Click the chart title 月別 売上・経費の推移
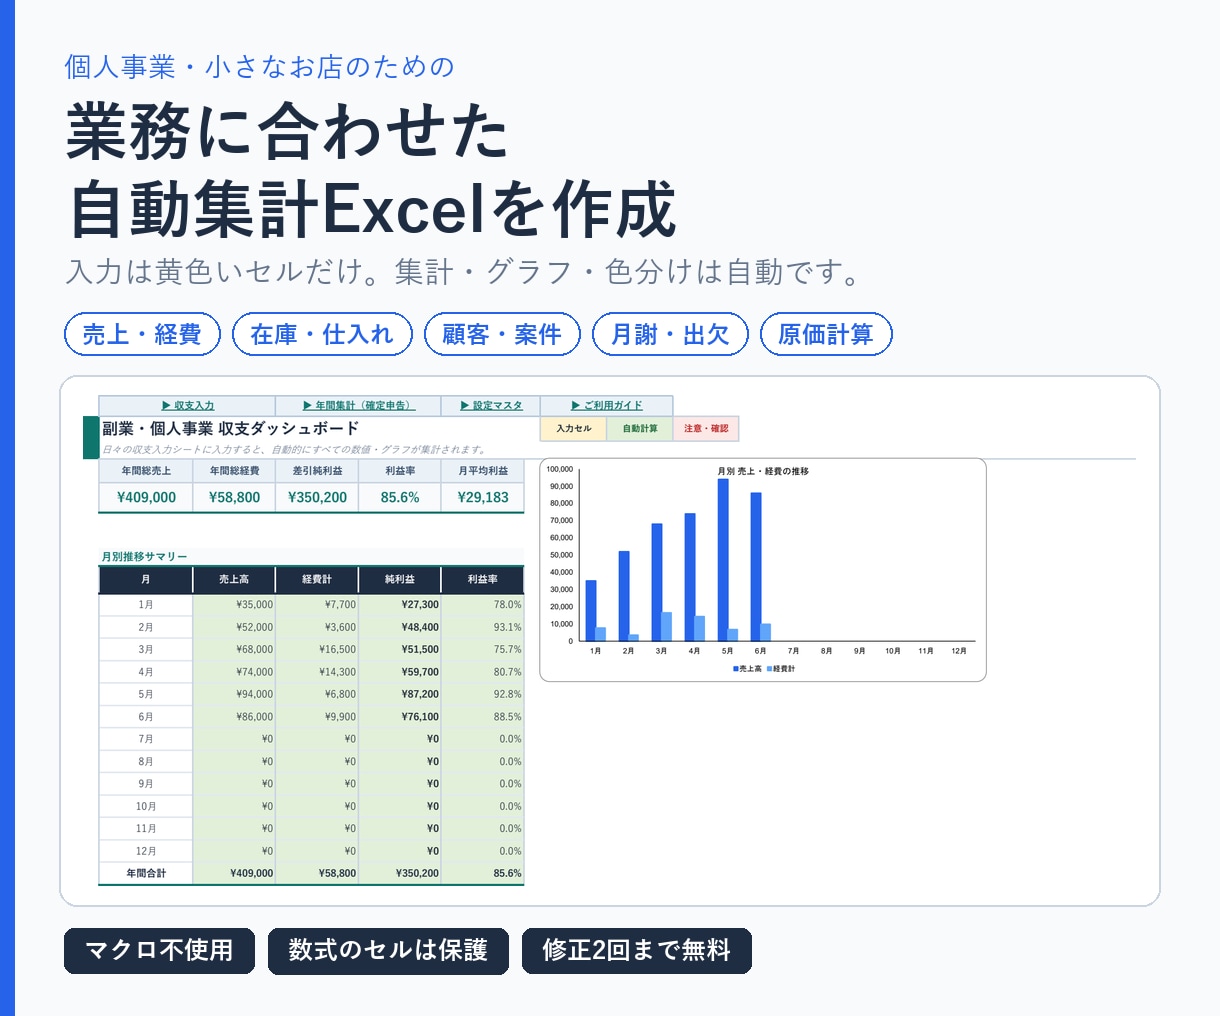 763,471
